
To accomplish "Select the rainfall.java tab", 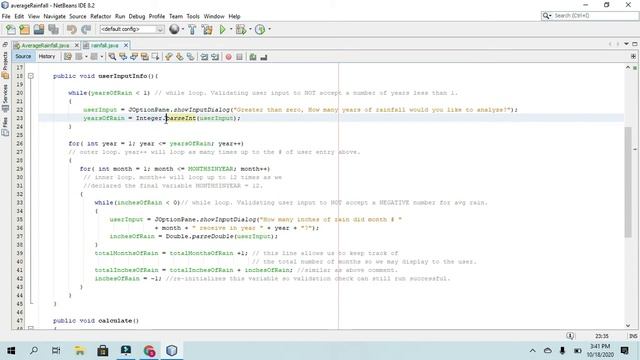I will 104,45.
